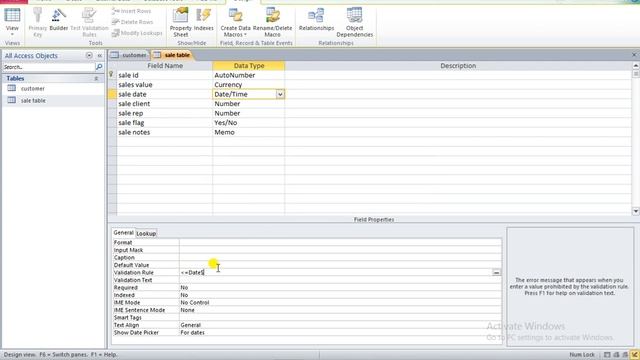The height and width of the screenshot is (360, 640).
Task: Click the Description column header
Action: (x=458, y=66)
